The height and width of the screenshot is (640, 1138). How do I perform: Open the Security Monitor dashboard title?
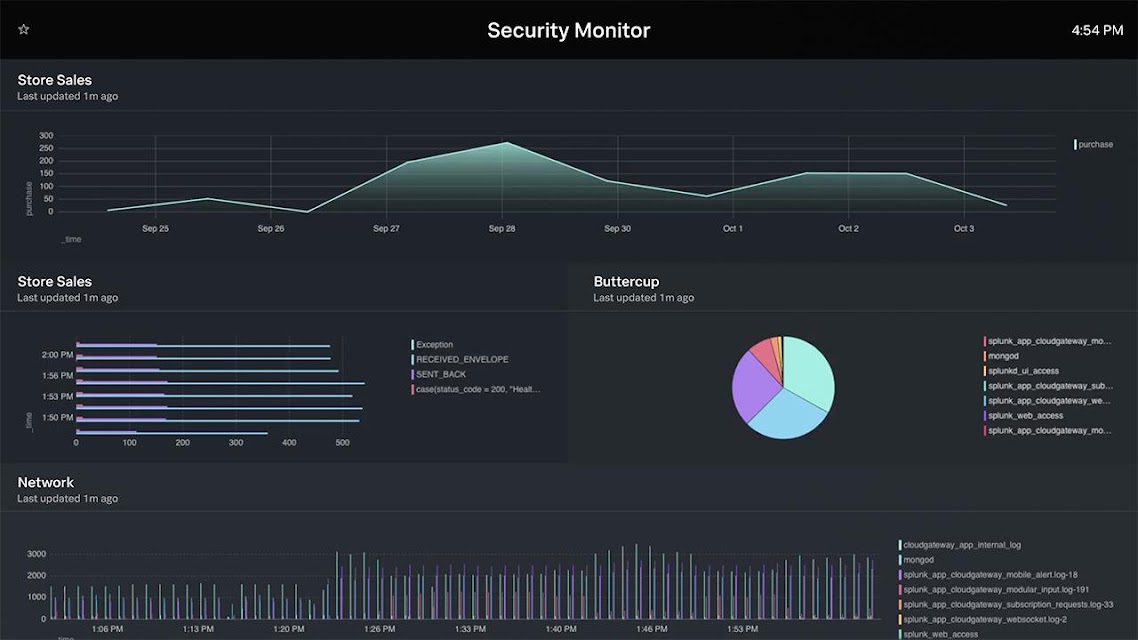click(568, 30)
